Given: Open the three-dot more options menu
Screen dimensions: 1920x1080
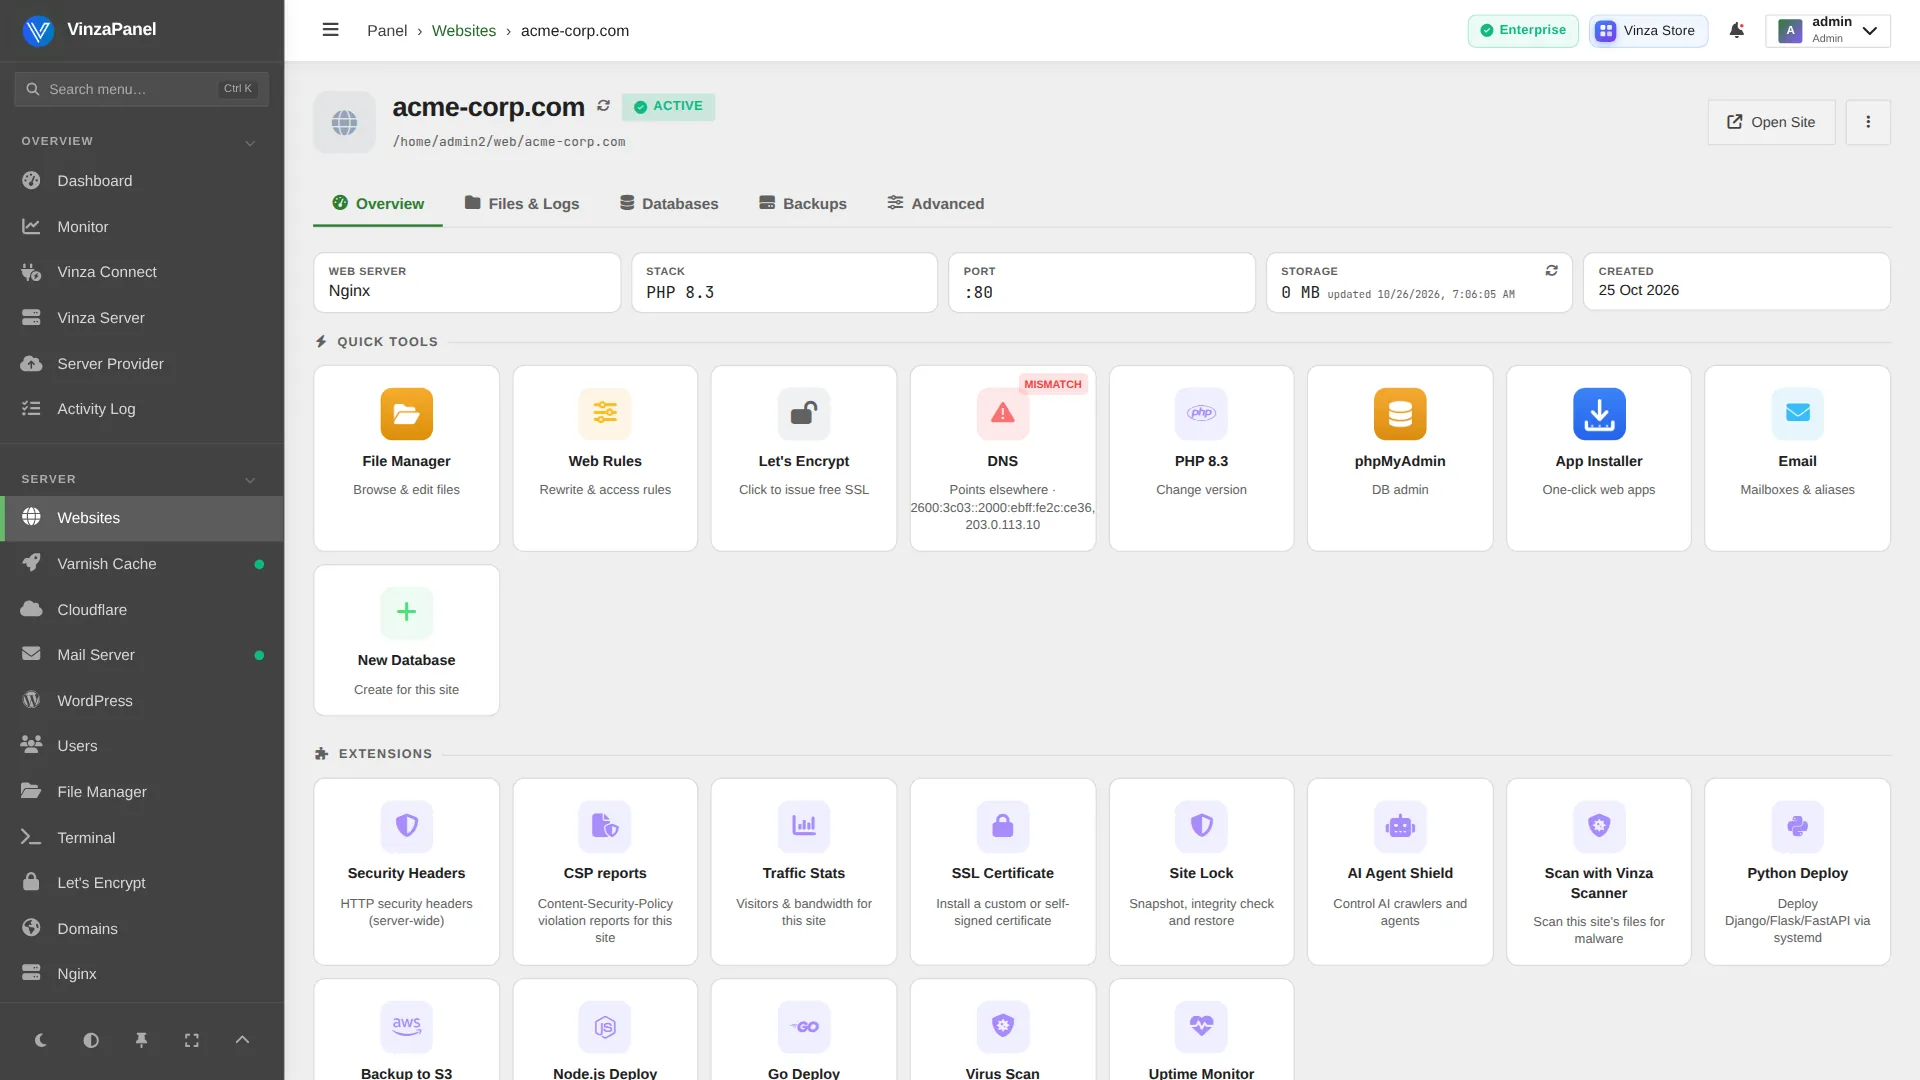Looking at the screenshot, I should coord(1867,122).
